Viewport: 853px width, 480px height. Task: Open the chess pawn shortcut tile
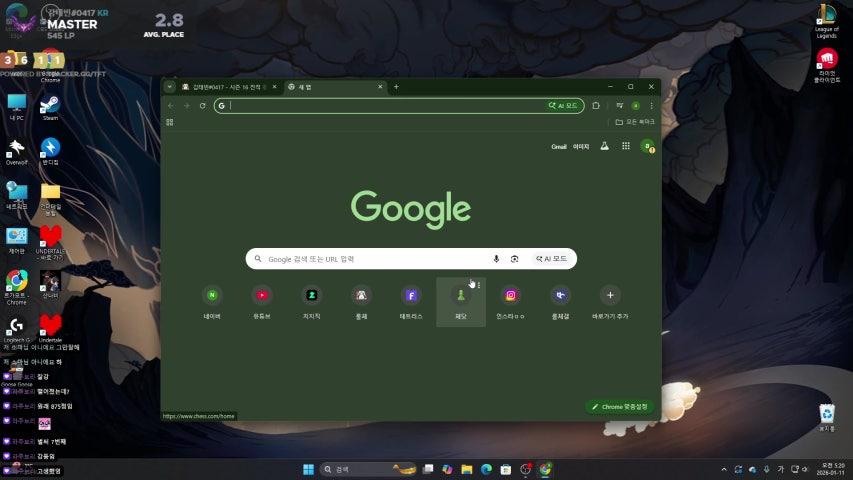[x=461, y=302]
